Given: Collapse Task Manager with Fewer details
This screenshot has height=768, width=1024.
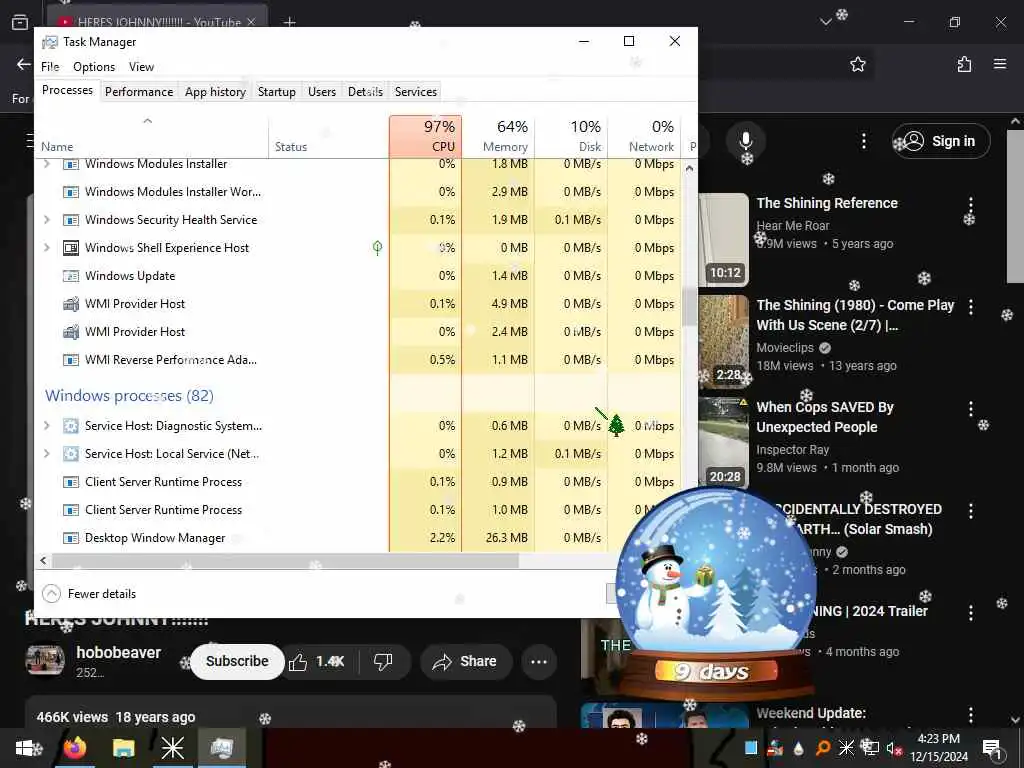Looking at the screenshot, I should 89,594.
